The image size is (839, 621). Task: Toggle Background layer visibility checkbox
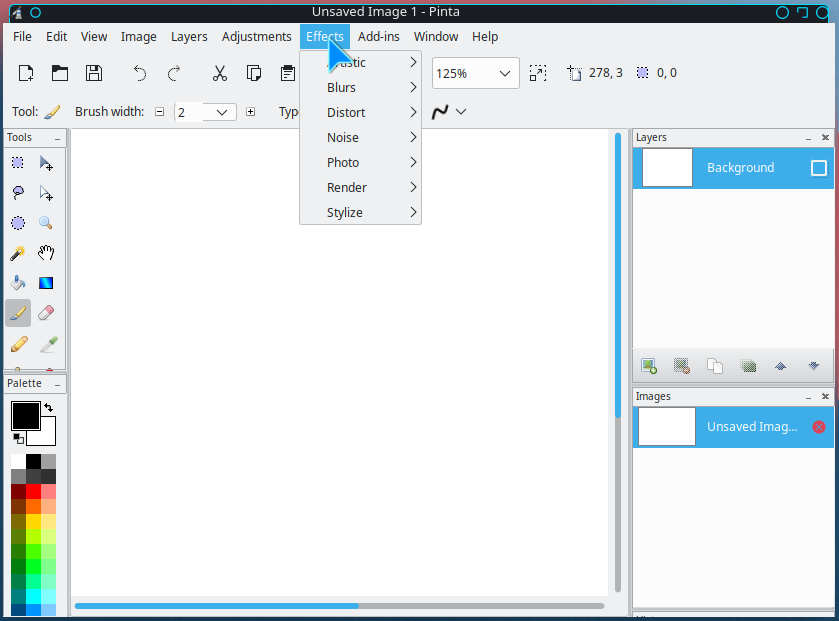[x=819, y=168]
